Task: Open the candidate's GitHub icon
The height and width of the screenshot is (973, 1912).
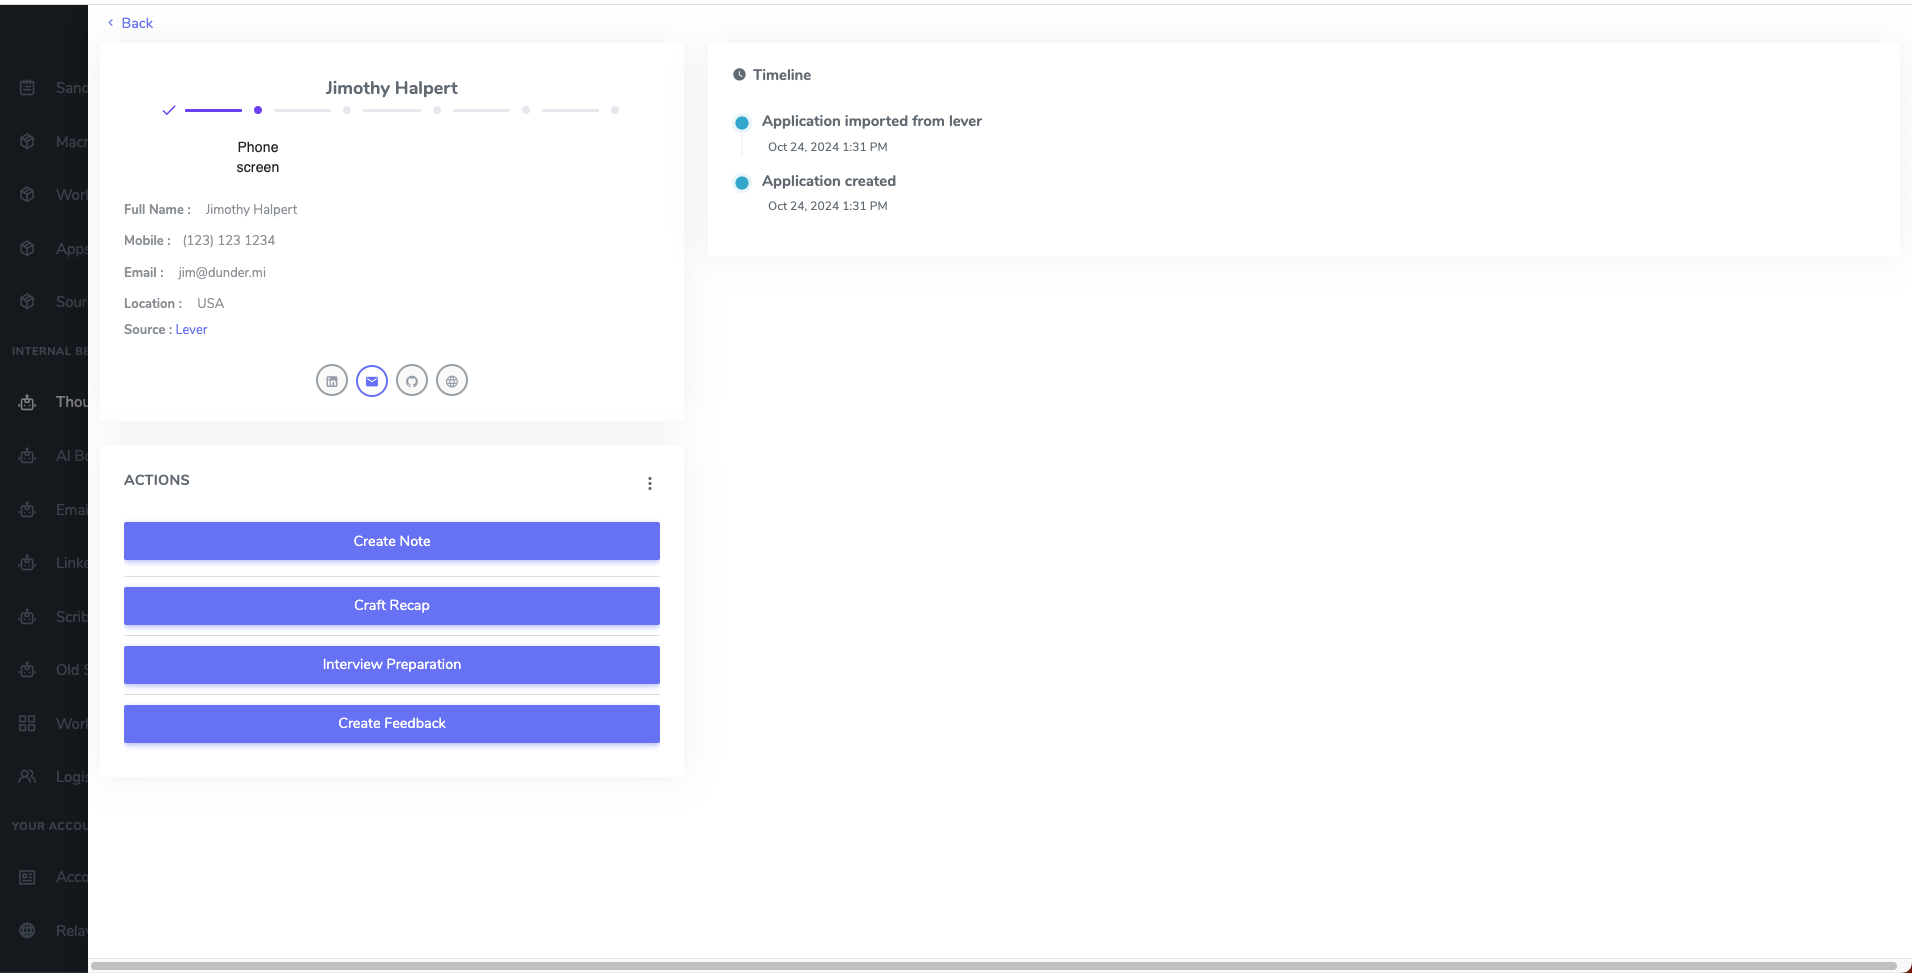Action: (412, 381)
